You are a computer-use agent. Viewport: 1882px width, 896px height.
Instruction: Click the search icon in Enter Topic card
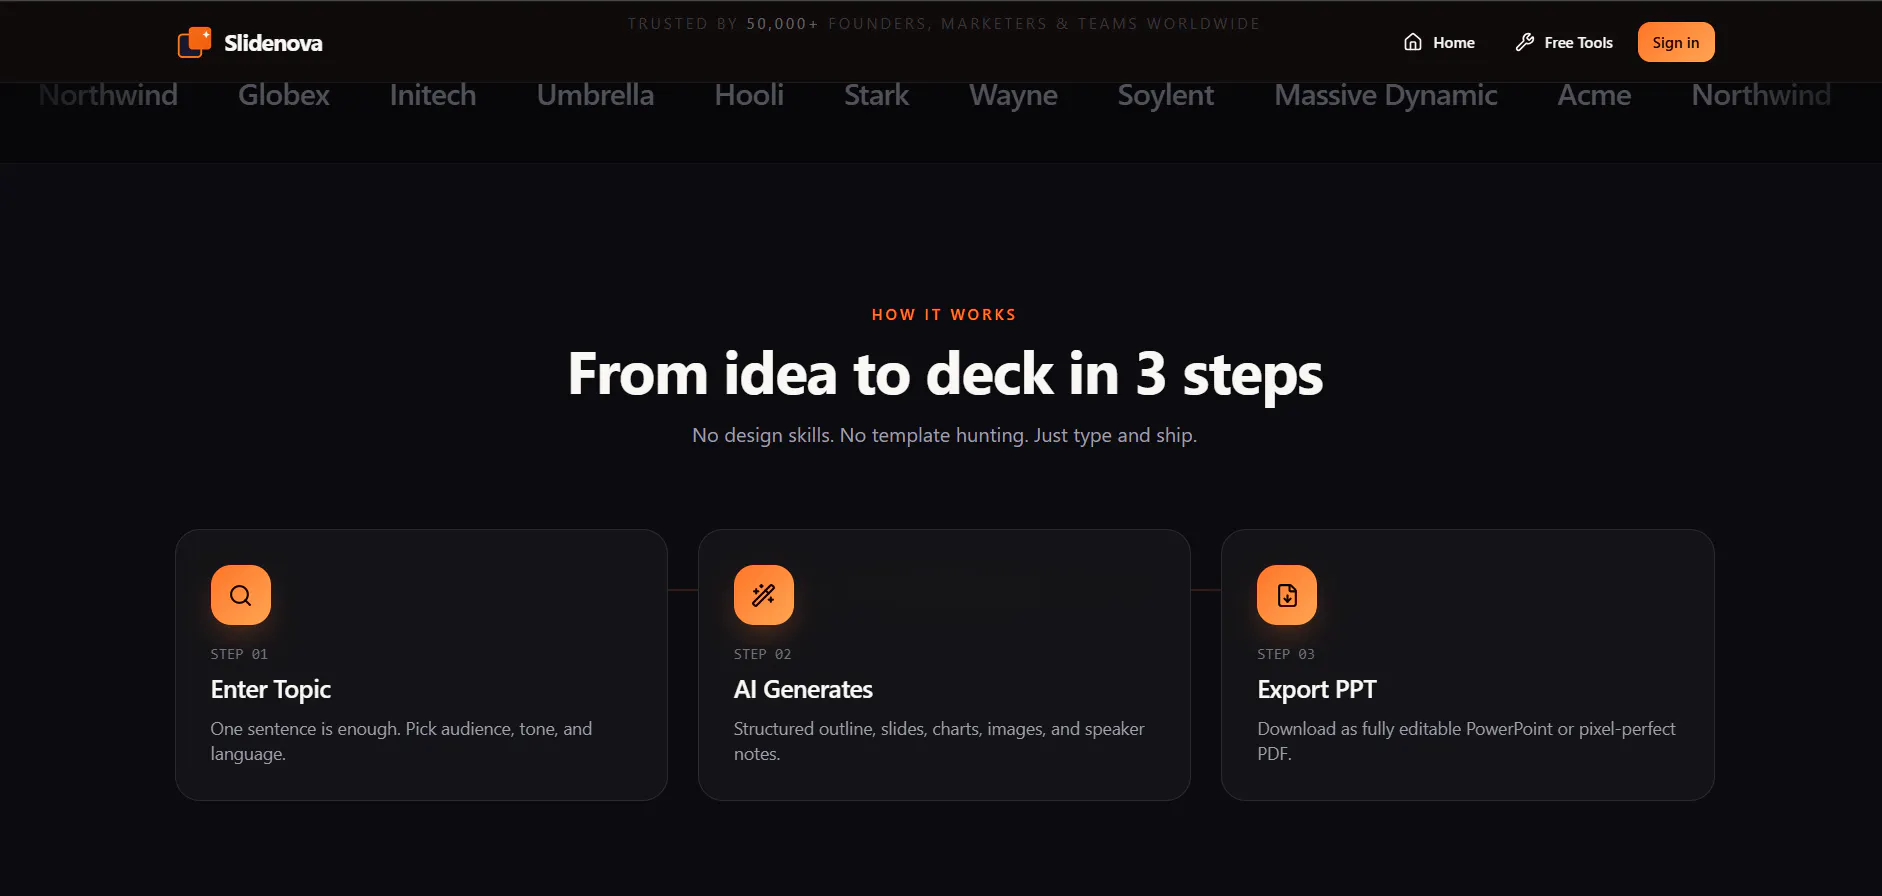point(241,595)
